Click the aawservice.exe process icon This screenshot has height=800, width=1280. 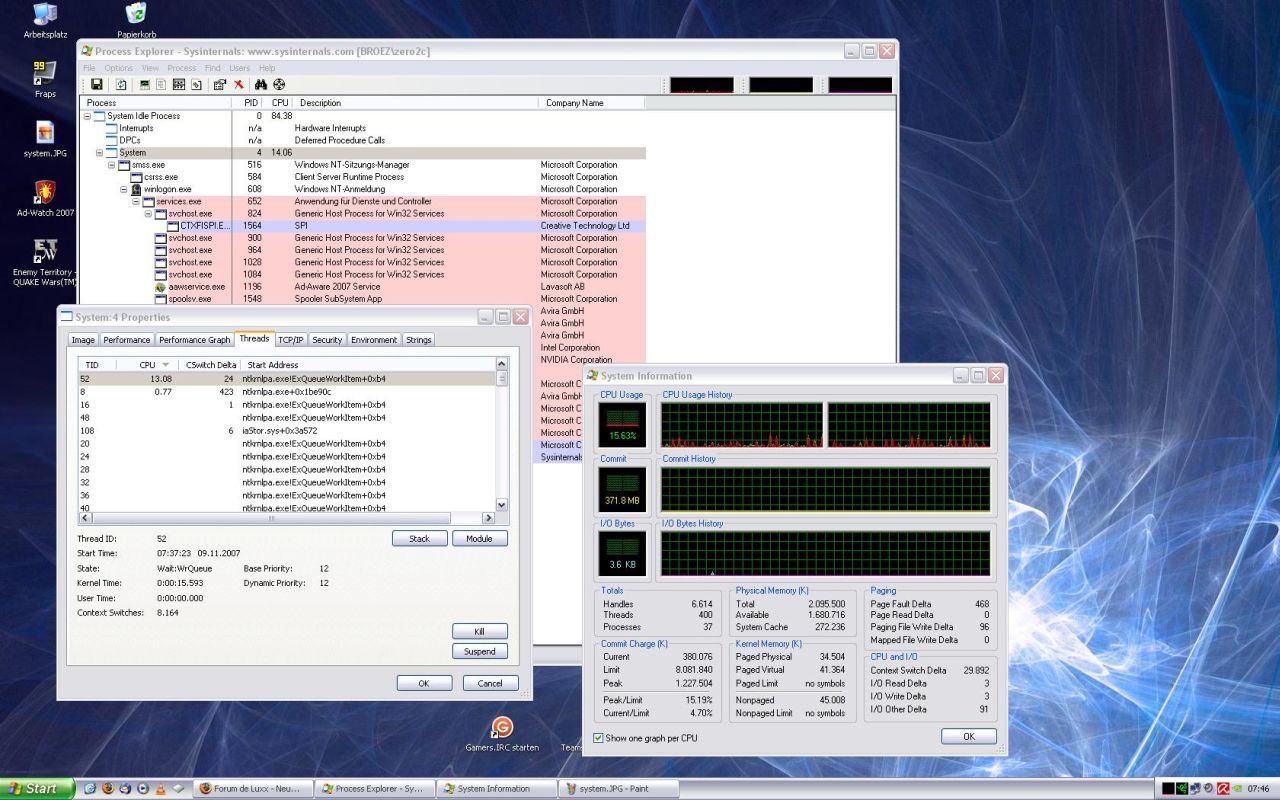coord(160,287)
